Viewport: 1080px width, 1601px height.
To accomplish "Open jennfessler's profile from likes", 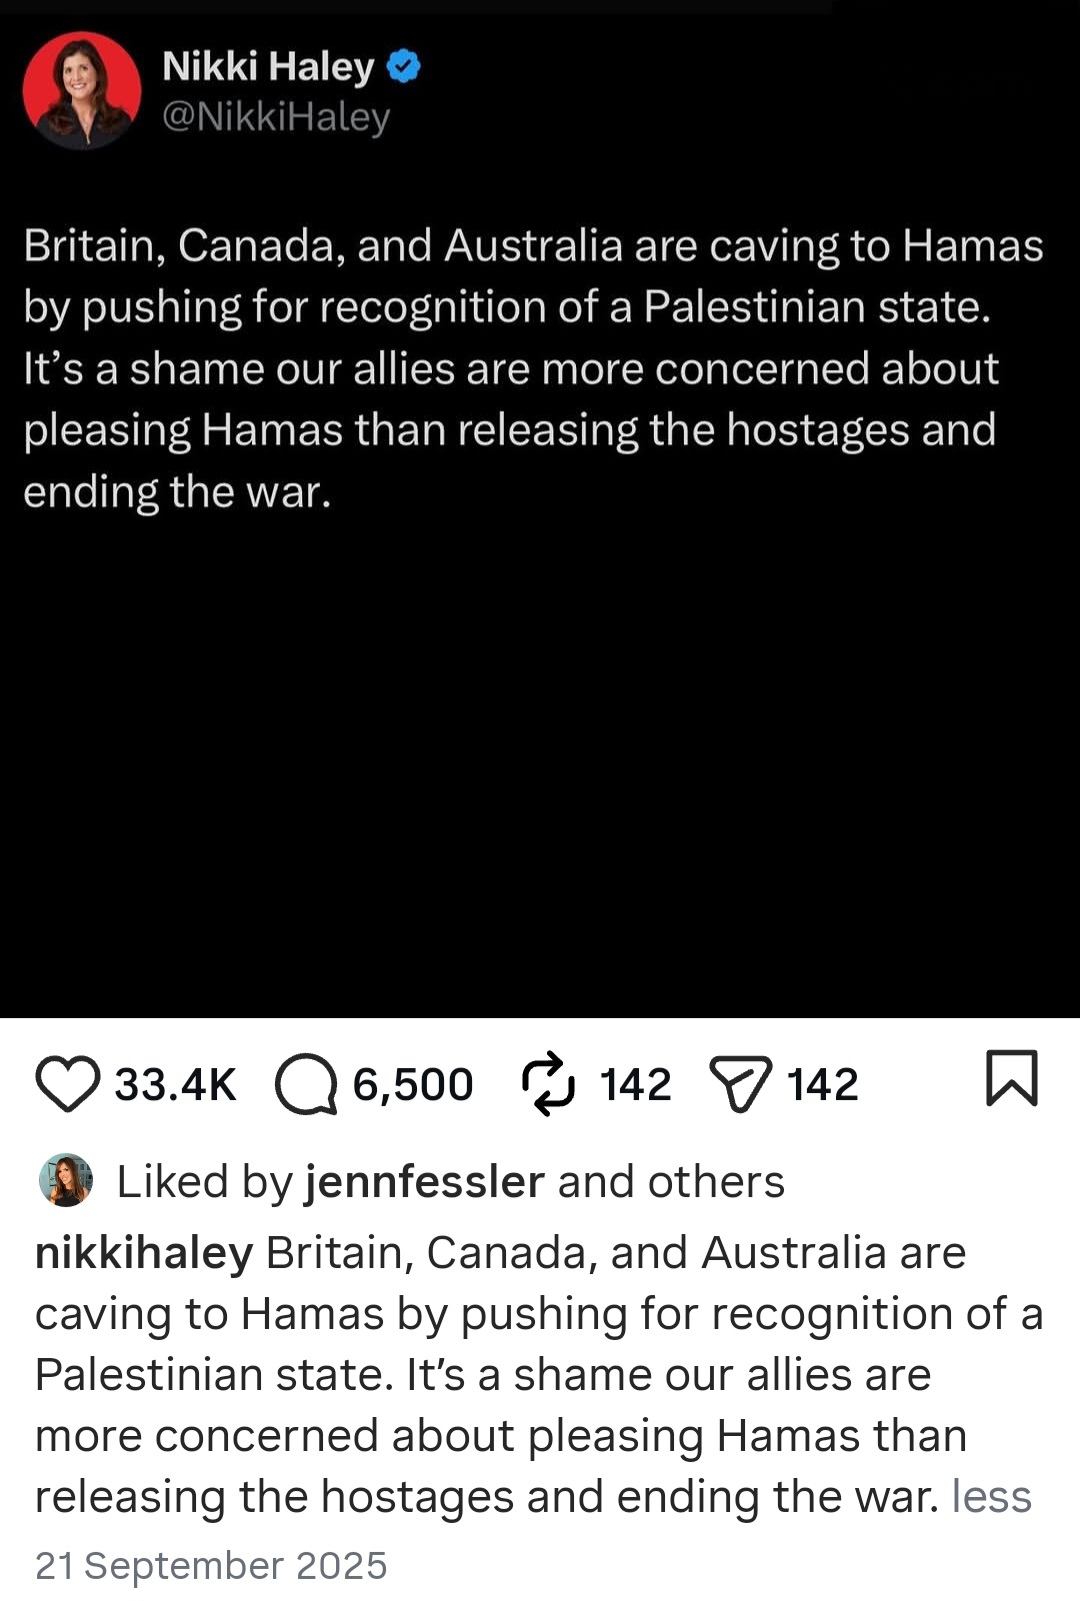I will (x=425, y=1181).
